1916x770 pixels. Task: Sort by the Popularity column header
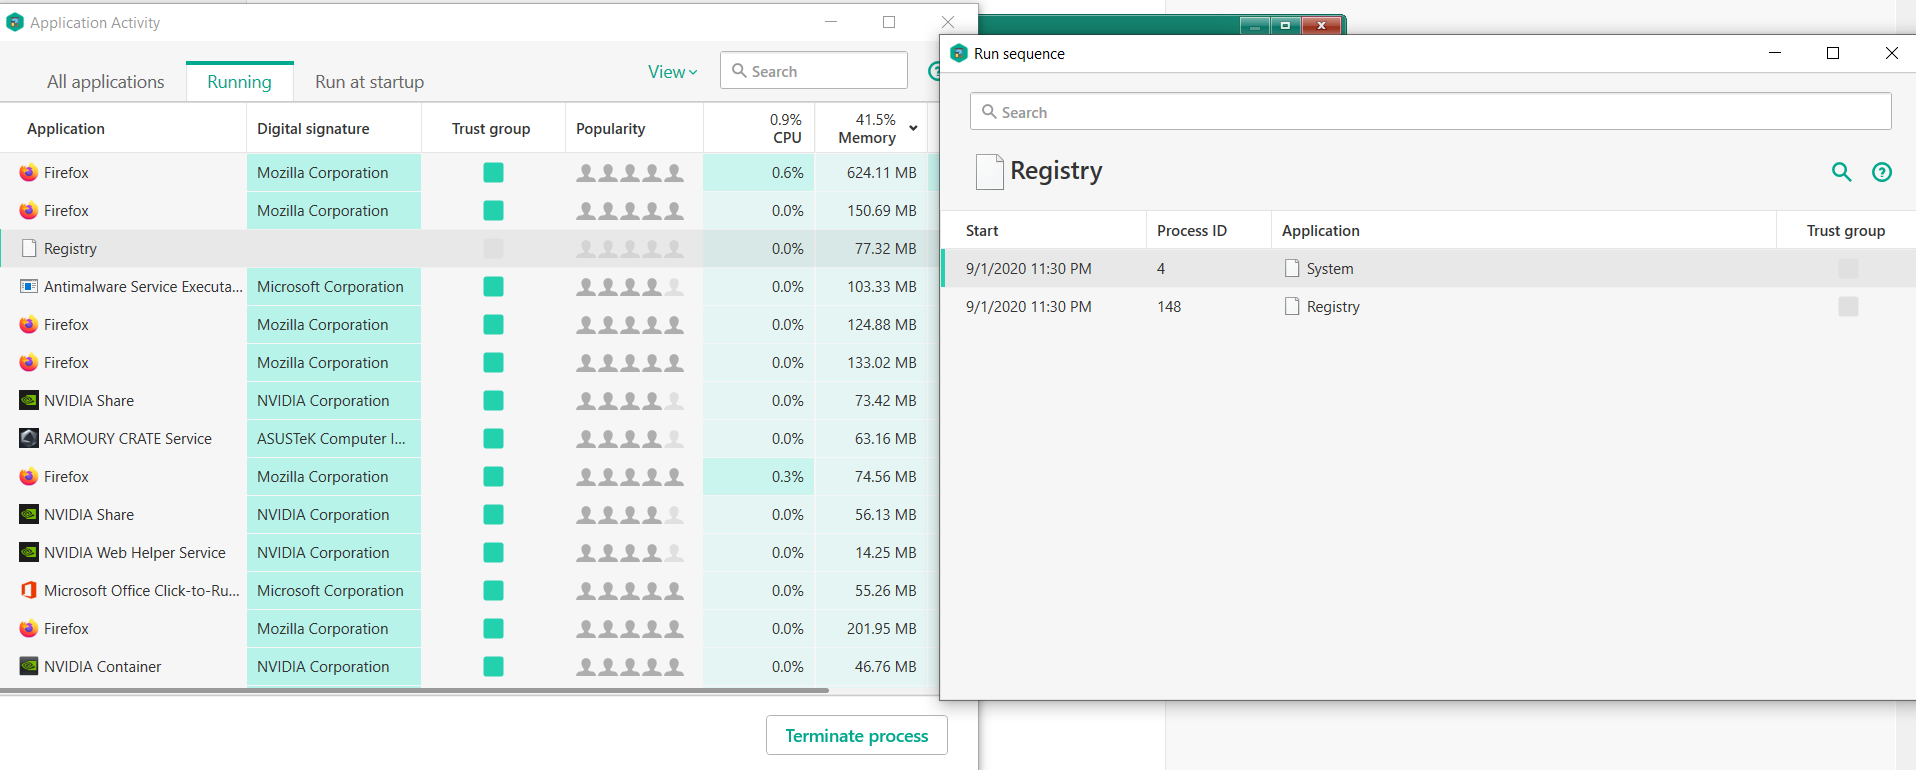611,129
